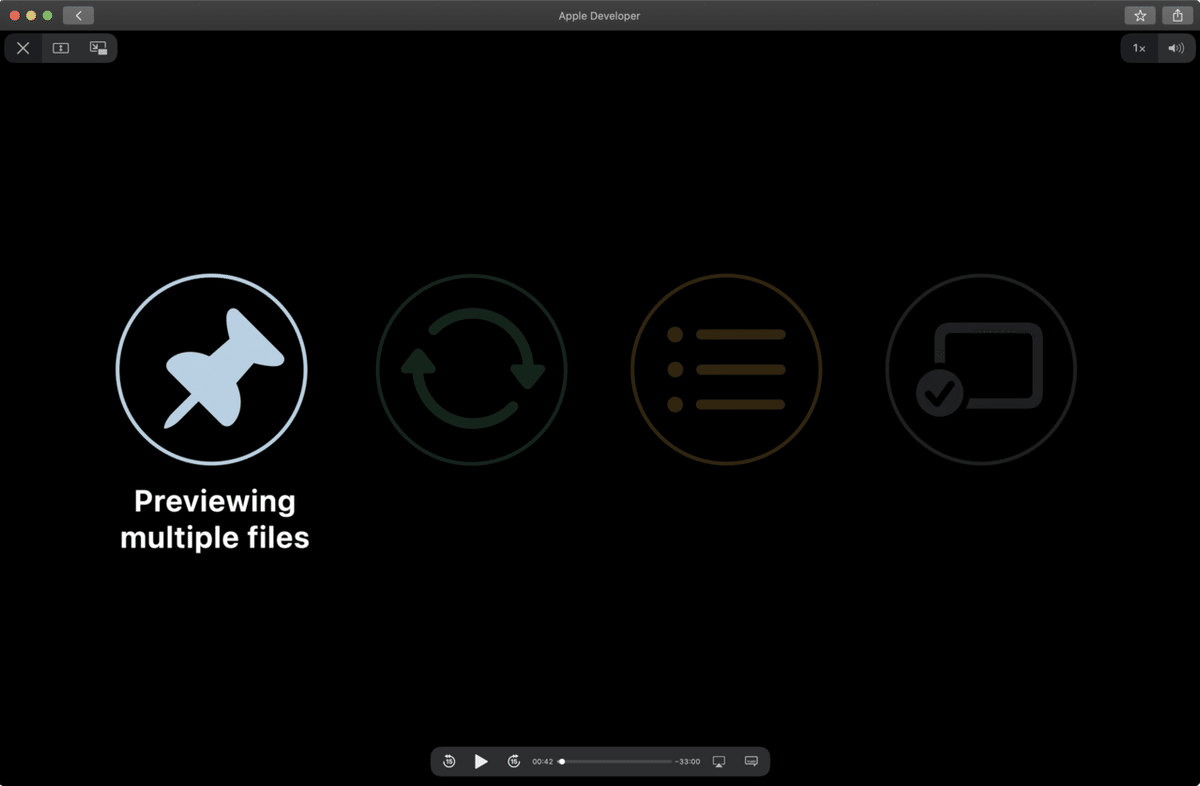Click the elapsed time 00:42
This screenshot has width=1200, height=786.
(x=542, y=762)
